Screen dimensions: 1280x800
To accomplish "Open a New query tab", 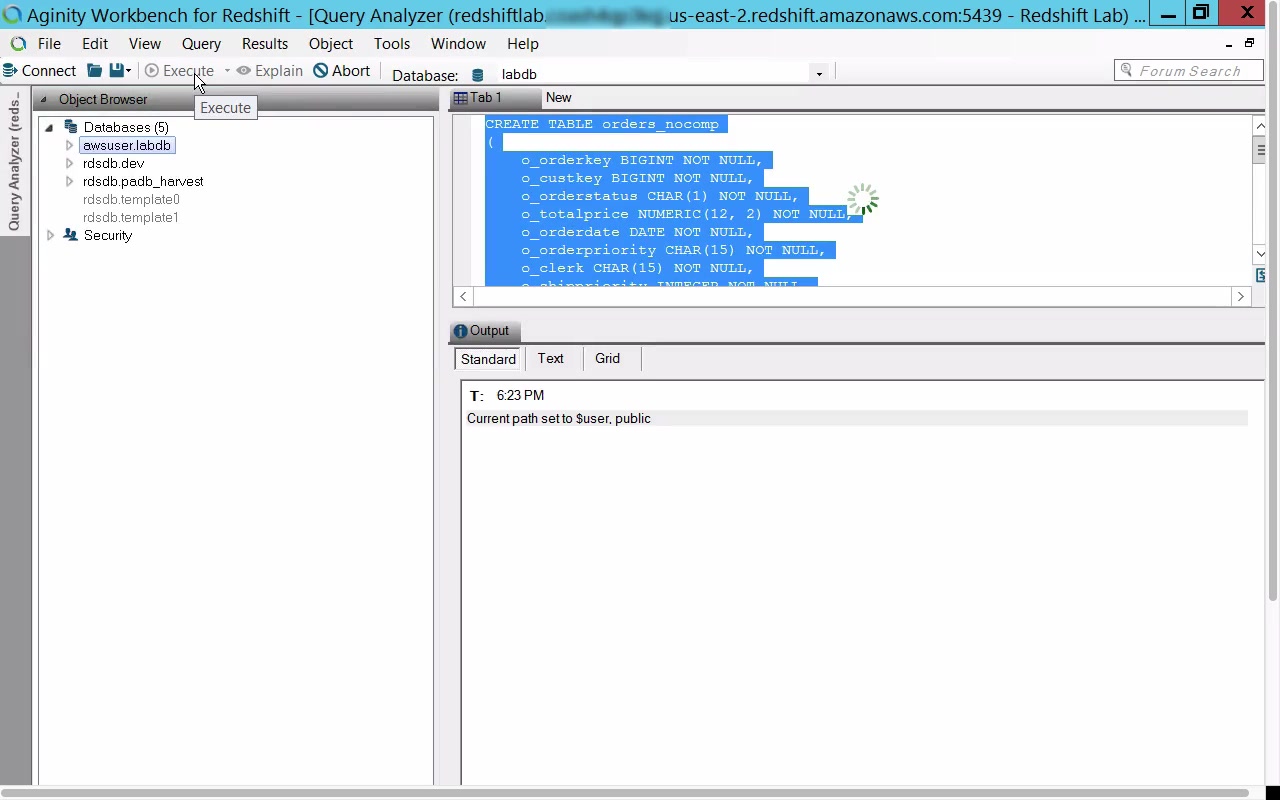I will click(x=559, y=98).
